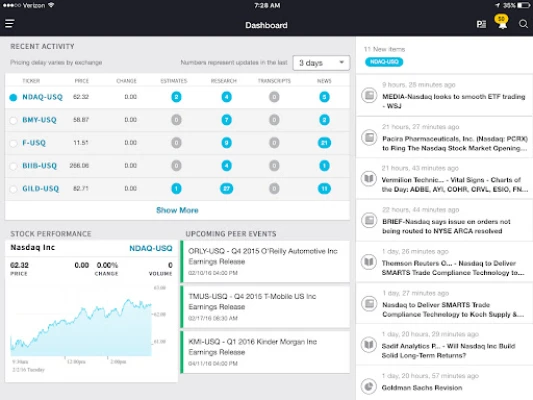Expand the 3 days period dropdown
This screenshot has width=533, height=400.
point(321,63)
